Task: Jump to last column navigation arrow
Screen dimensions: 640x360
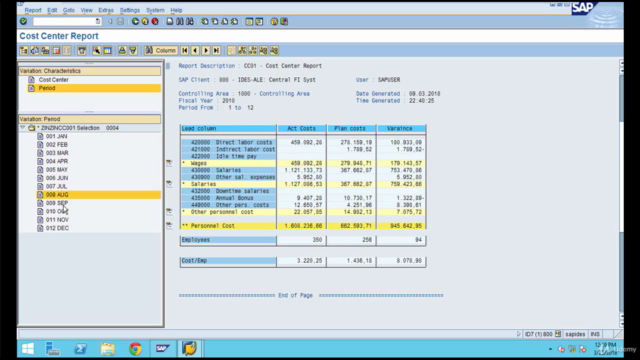Action: [216, 50]
